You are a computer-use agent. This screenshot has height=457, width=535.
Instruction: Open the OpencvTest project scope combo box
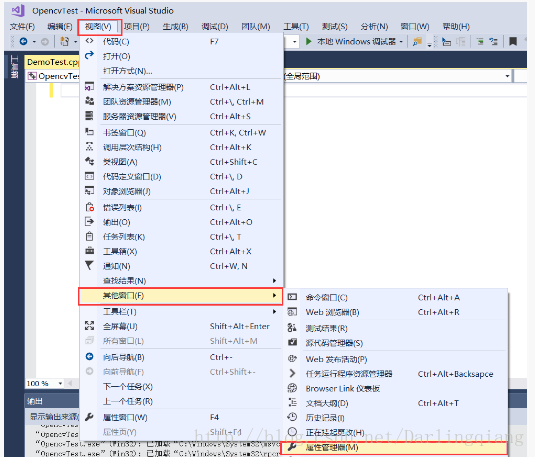click(53, 76)
